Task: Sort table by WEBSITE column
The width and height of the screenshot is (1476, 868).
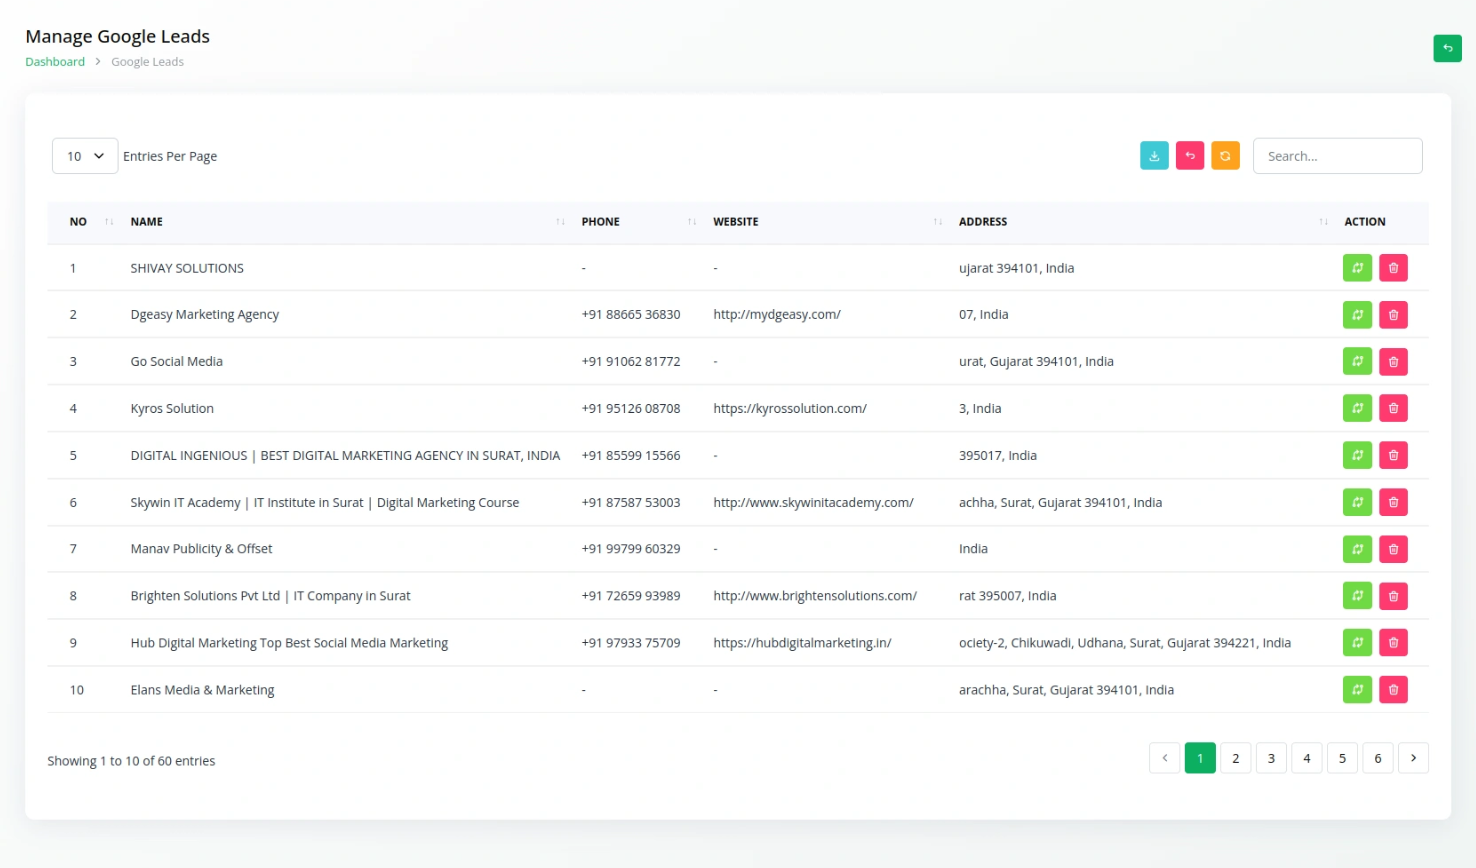Action: coord(827,222)
